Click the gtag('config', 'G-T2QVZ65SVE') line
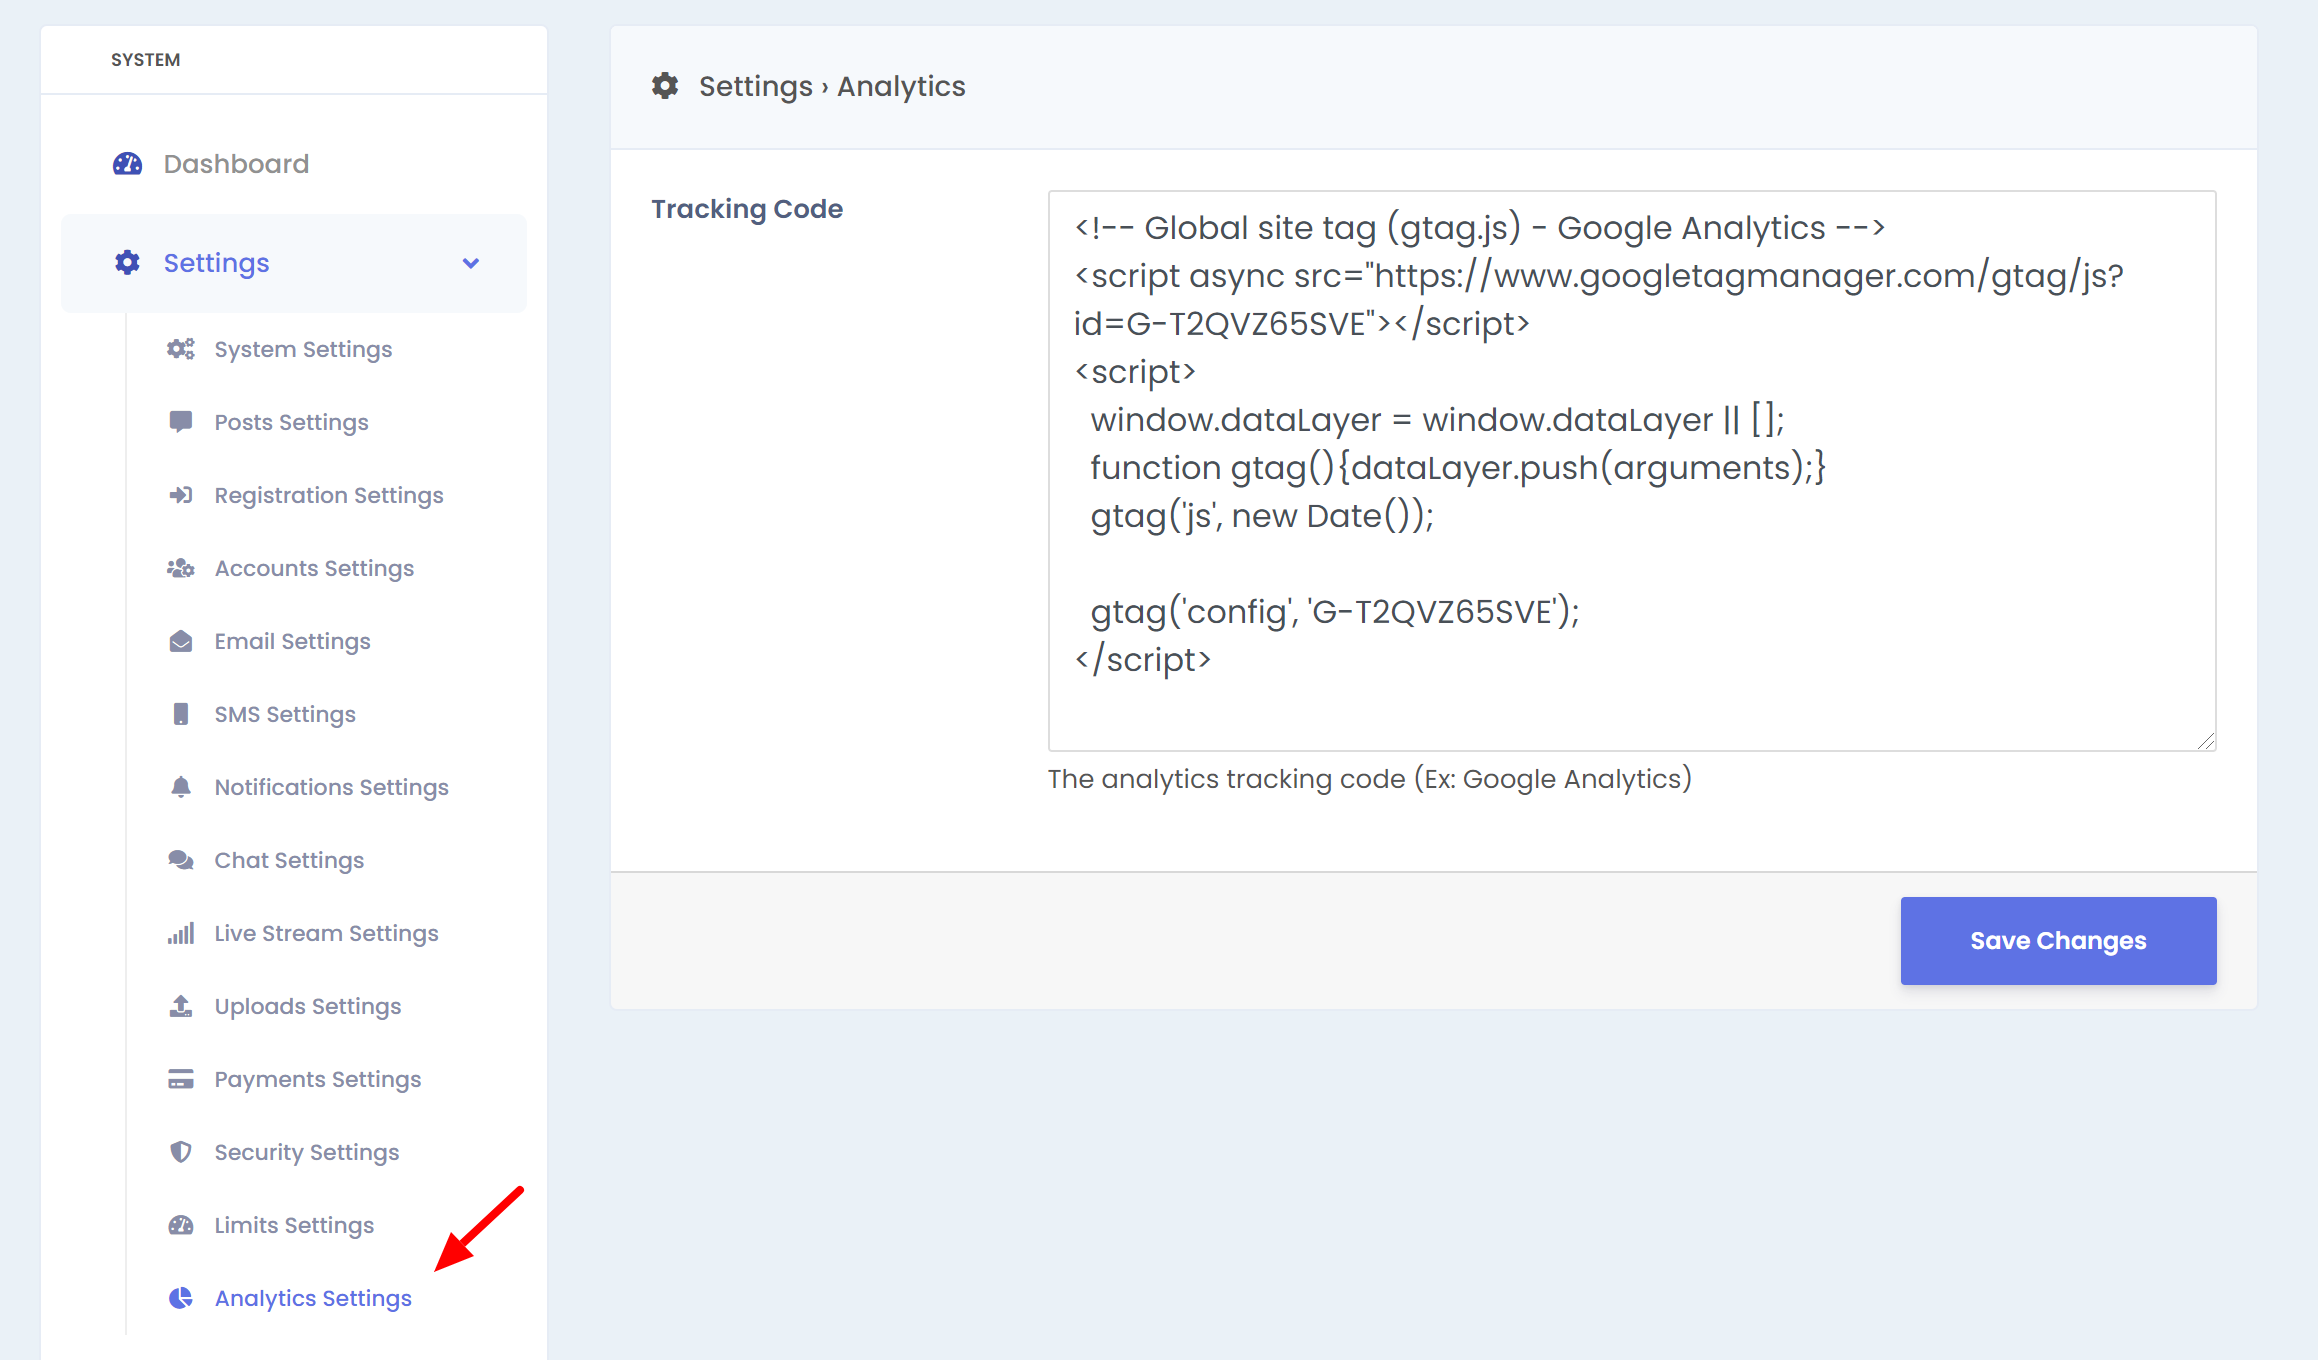Viewport: 2318px width, 1360px height. tap(1334, 611)
